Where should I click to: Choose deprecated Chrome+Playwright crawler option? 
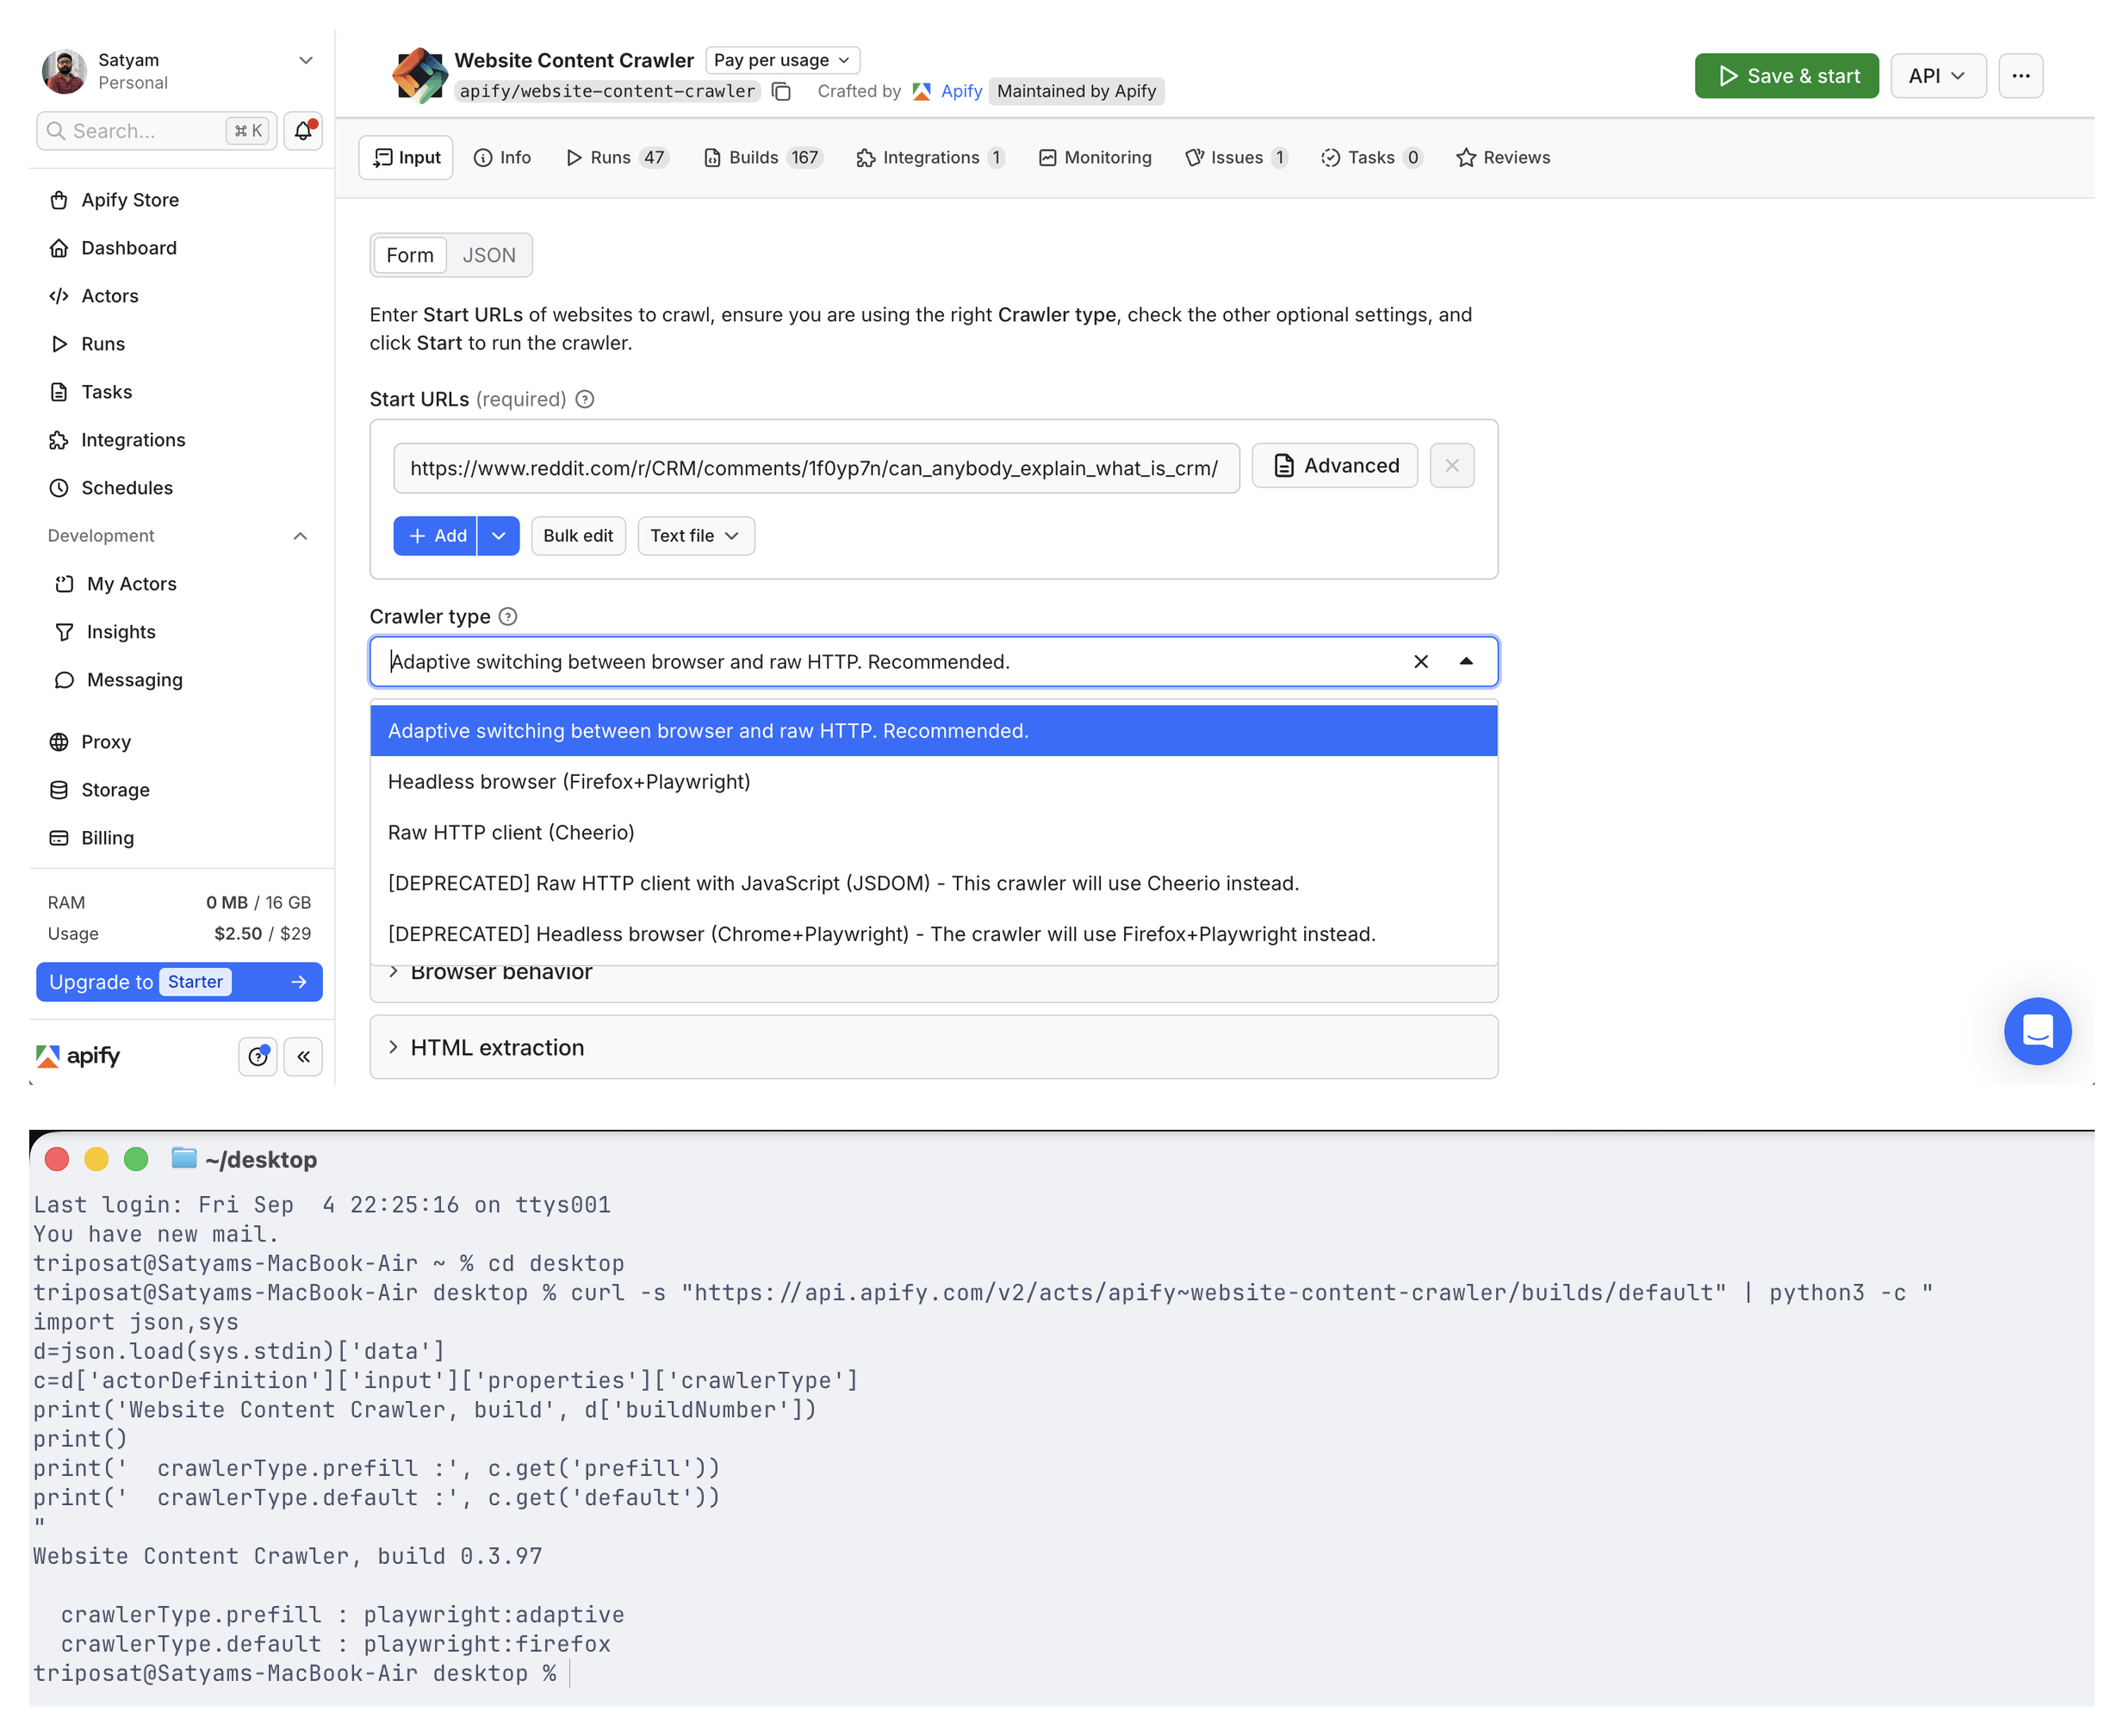click(x=933, y=935)
